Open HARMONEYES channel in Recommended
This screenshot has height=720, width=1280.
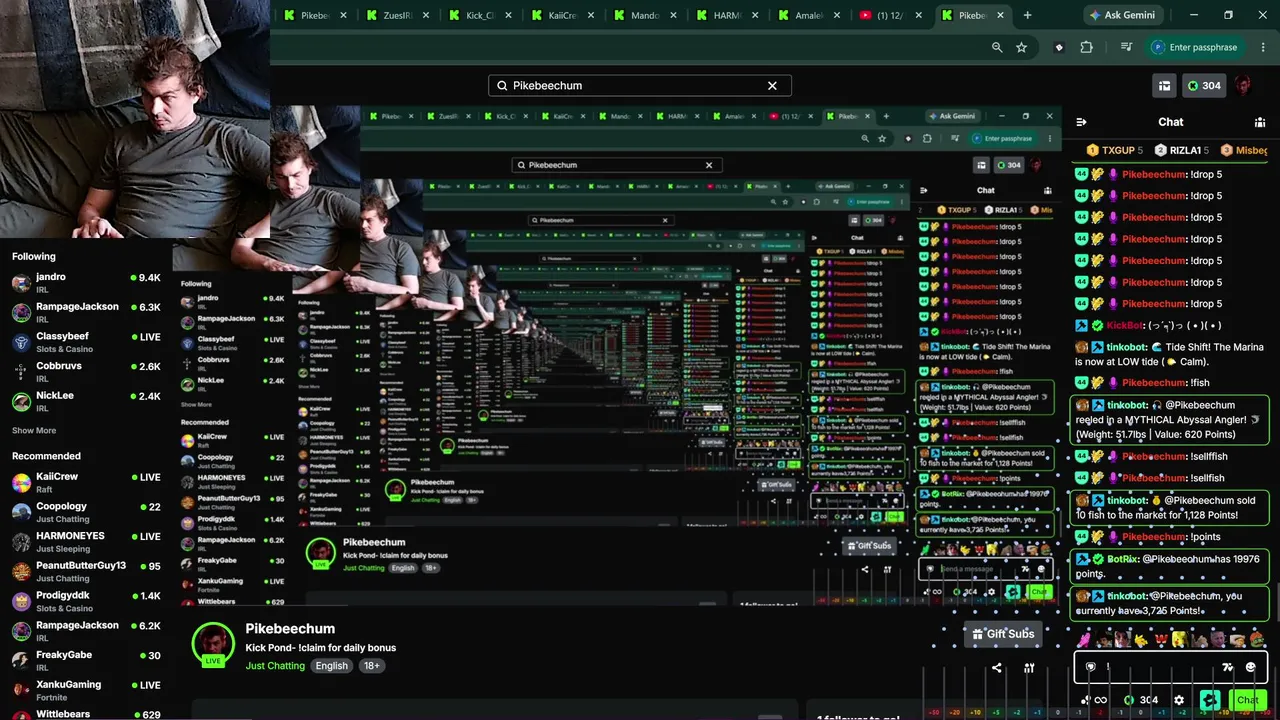point(86,542)
